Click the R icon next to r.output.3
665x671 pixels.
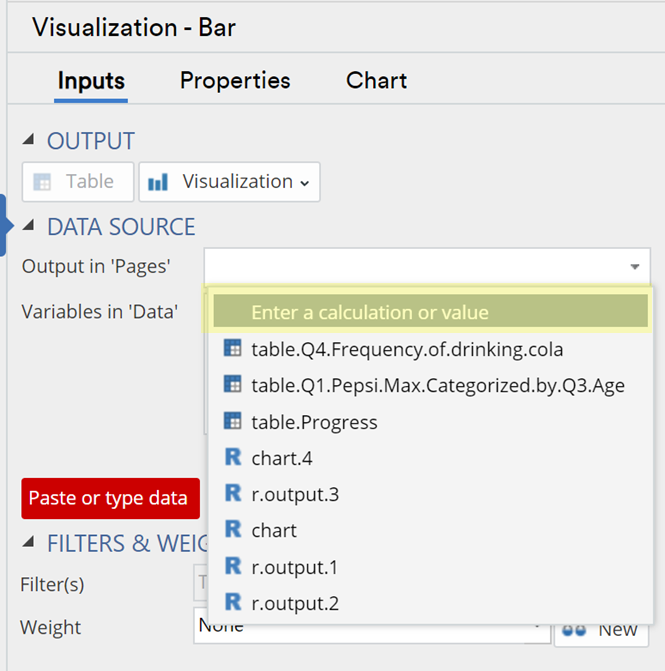(x=233, y=493)
